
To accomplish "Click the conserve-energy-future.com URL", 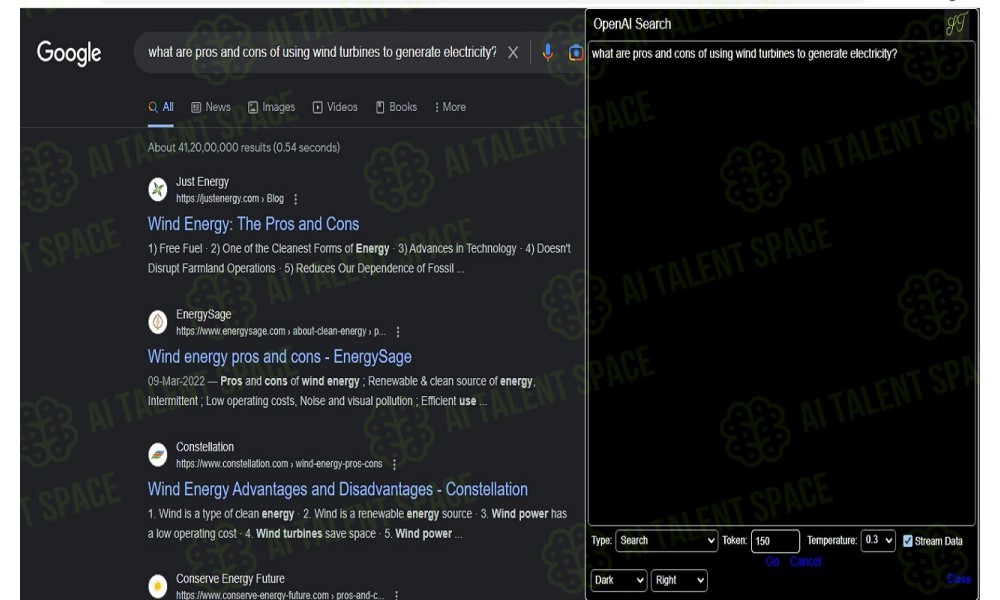I will pyautogui.click(x=280, y=595).
